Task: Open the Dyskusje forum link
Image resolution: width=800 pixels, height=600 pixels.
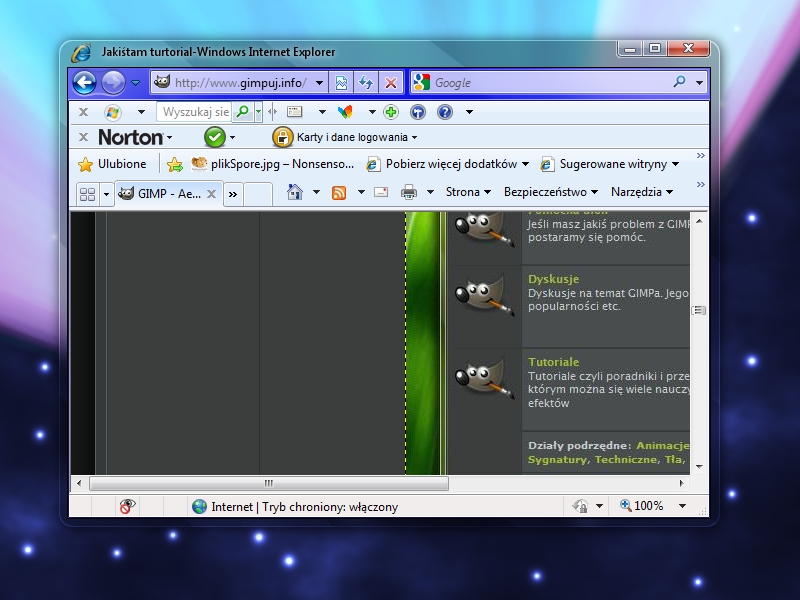Action: (x=554, y=279)
